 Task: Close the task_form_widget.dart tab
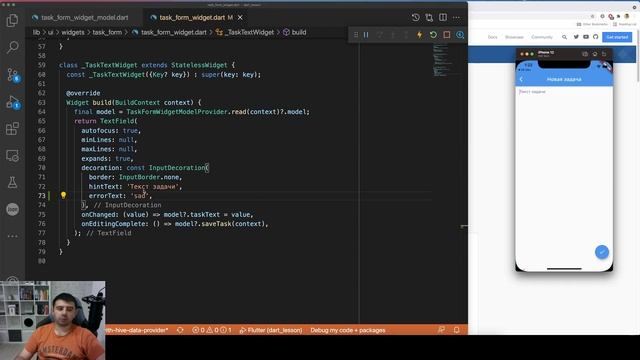pyautogui.click(x=240, y=18)
